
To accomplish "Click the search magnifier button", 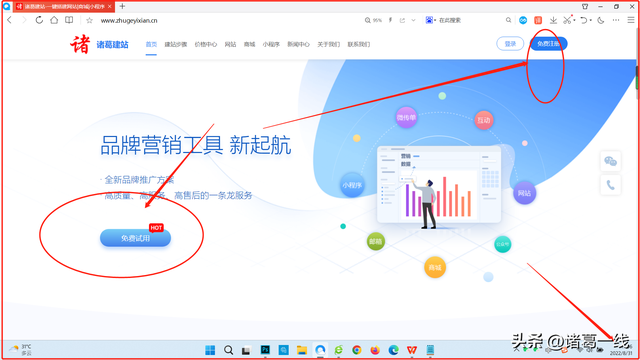I will 508,20.
